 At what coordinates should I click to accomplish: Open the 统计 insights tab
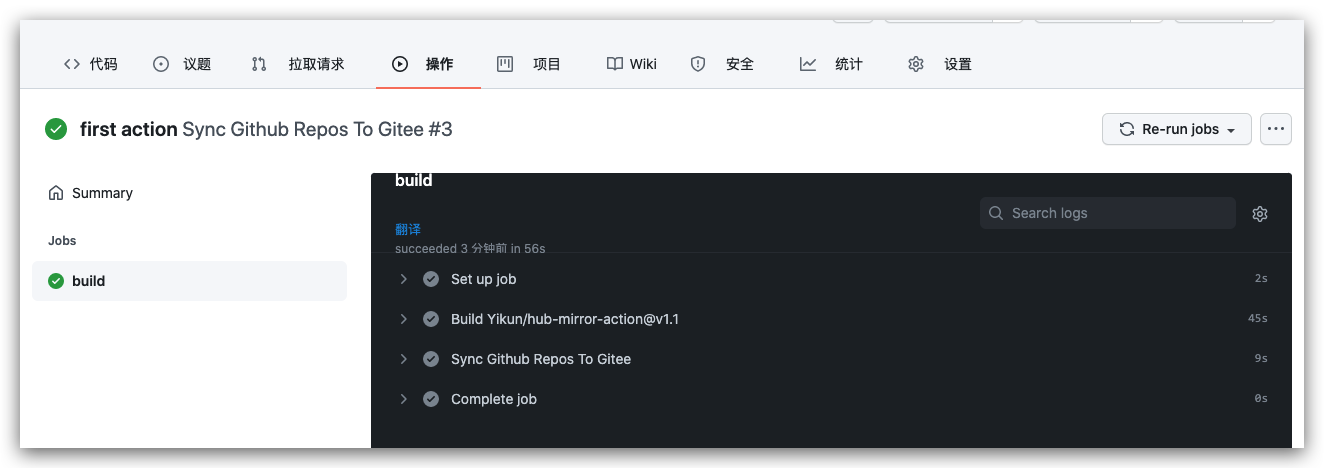832,64
